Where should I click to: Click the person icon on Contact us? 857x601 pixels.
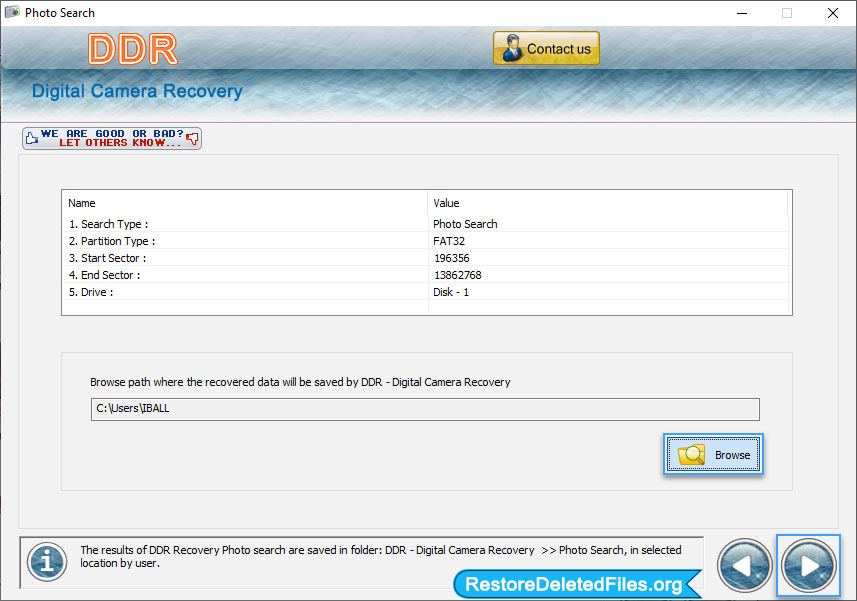tap(512, 48)
